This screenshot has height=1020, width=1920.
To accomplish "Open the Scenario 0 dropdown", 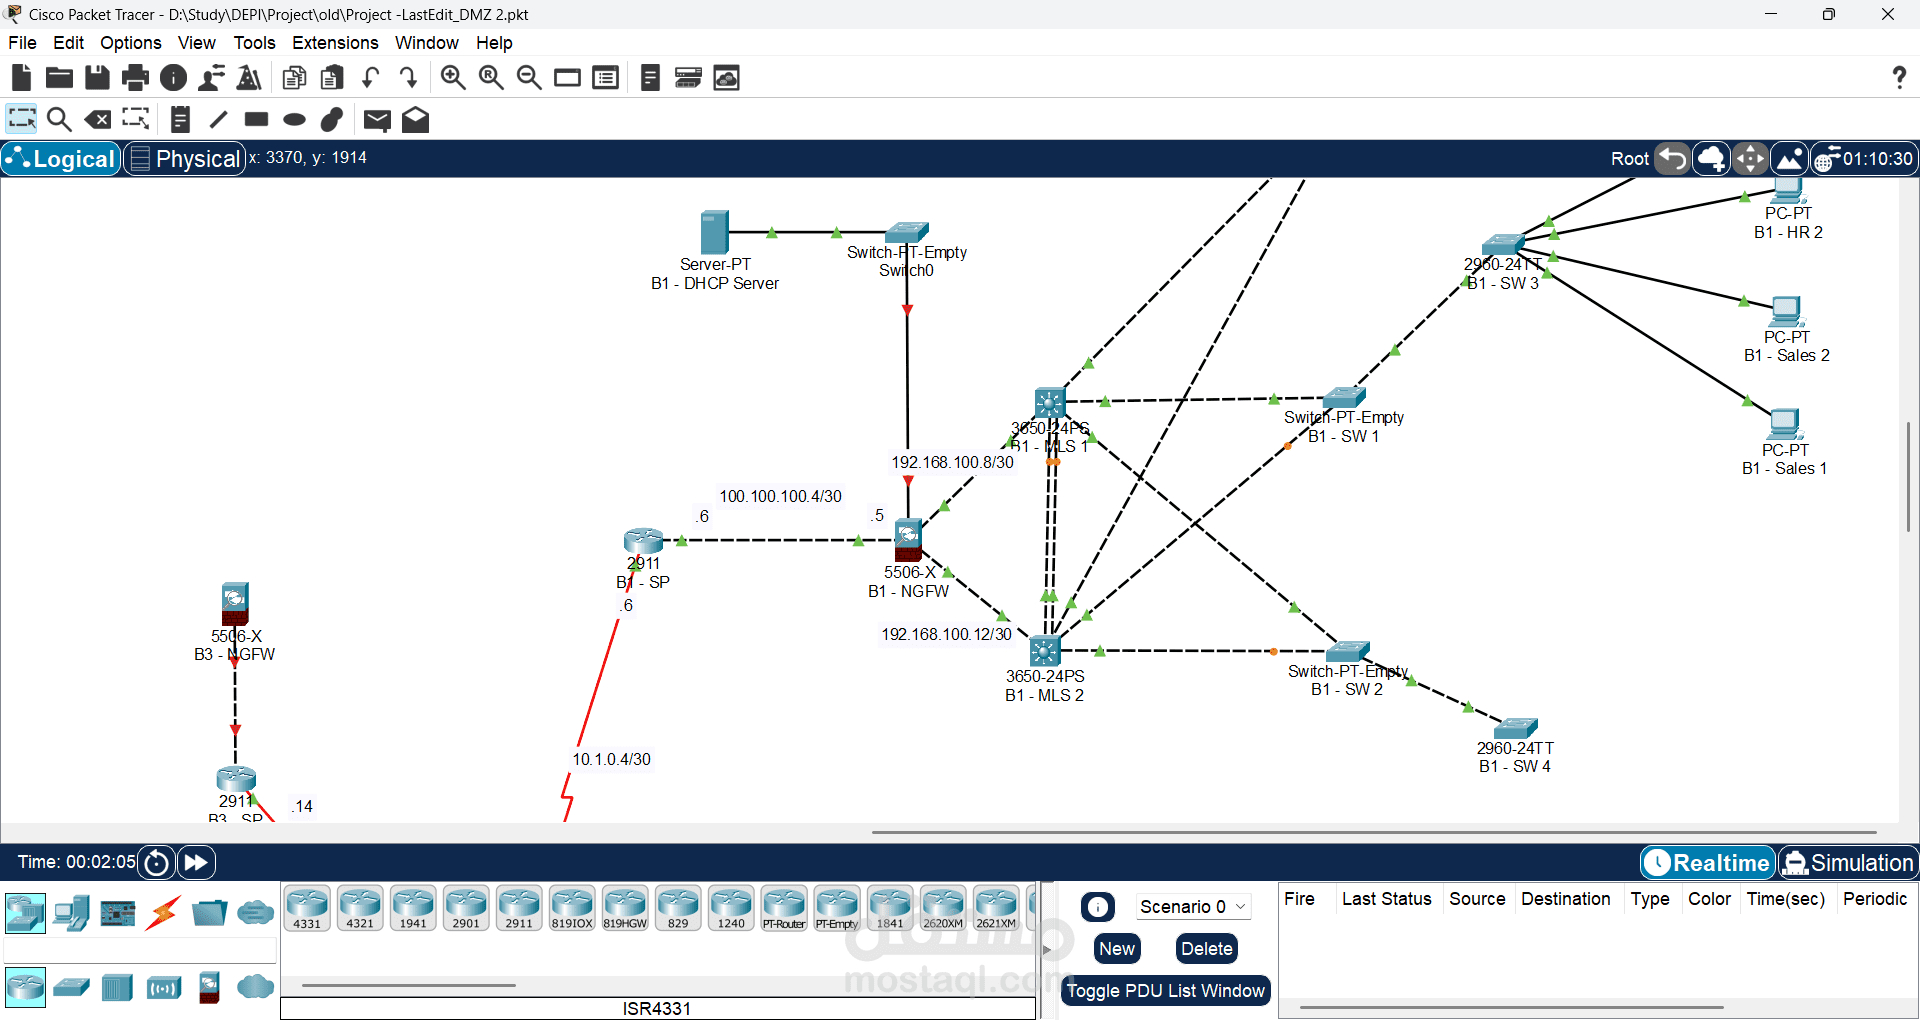I will [1193, 906].
